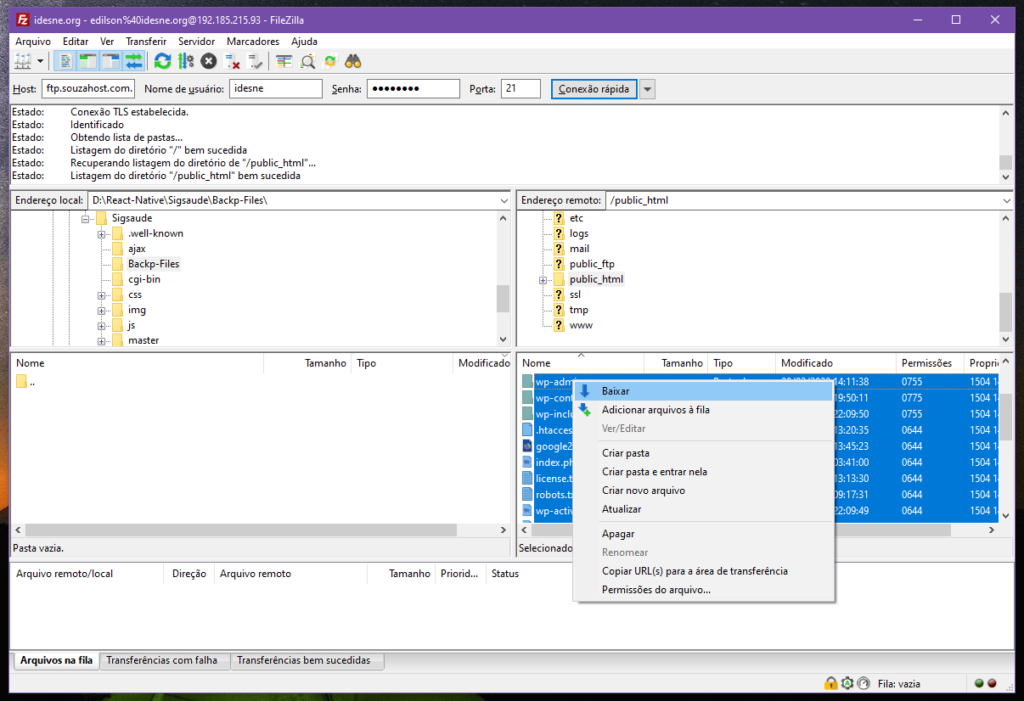Viewport: 1024px width, 701px height.
Task: Reconnect to the last server
Action: point(255,61)
